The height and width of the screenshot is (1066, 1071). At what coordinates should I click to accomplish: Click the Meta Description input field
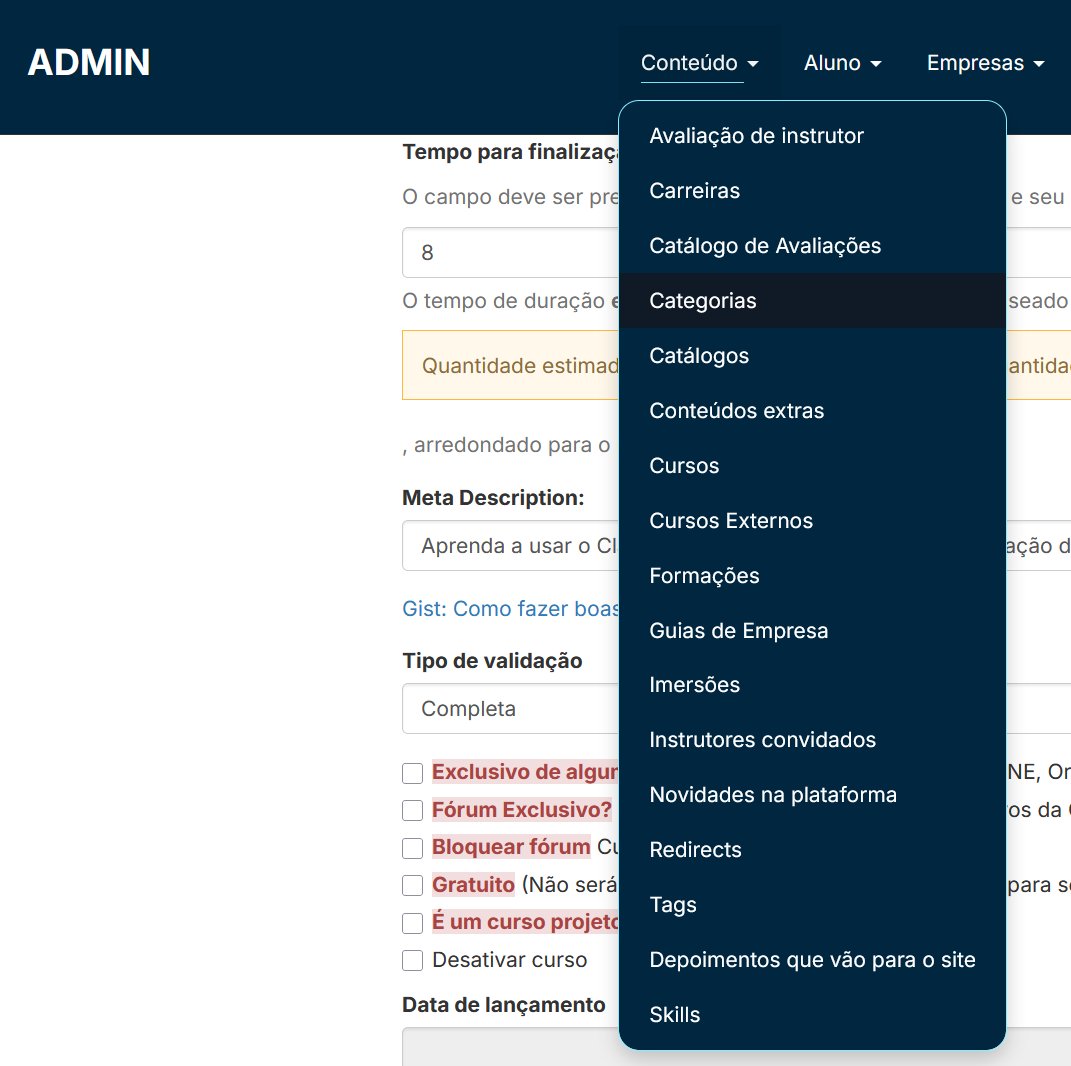511,546
